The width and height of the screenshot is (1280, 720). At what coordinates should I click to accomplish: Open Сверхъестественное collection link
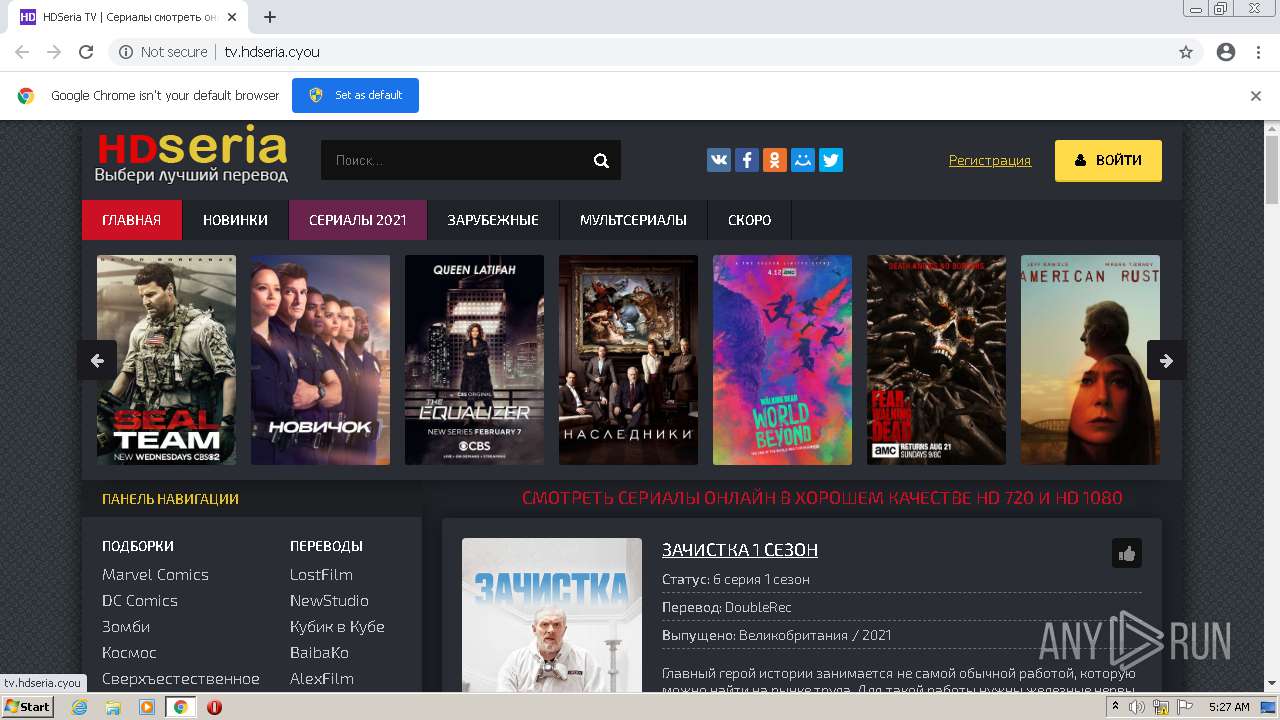click(181, 679)
